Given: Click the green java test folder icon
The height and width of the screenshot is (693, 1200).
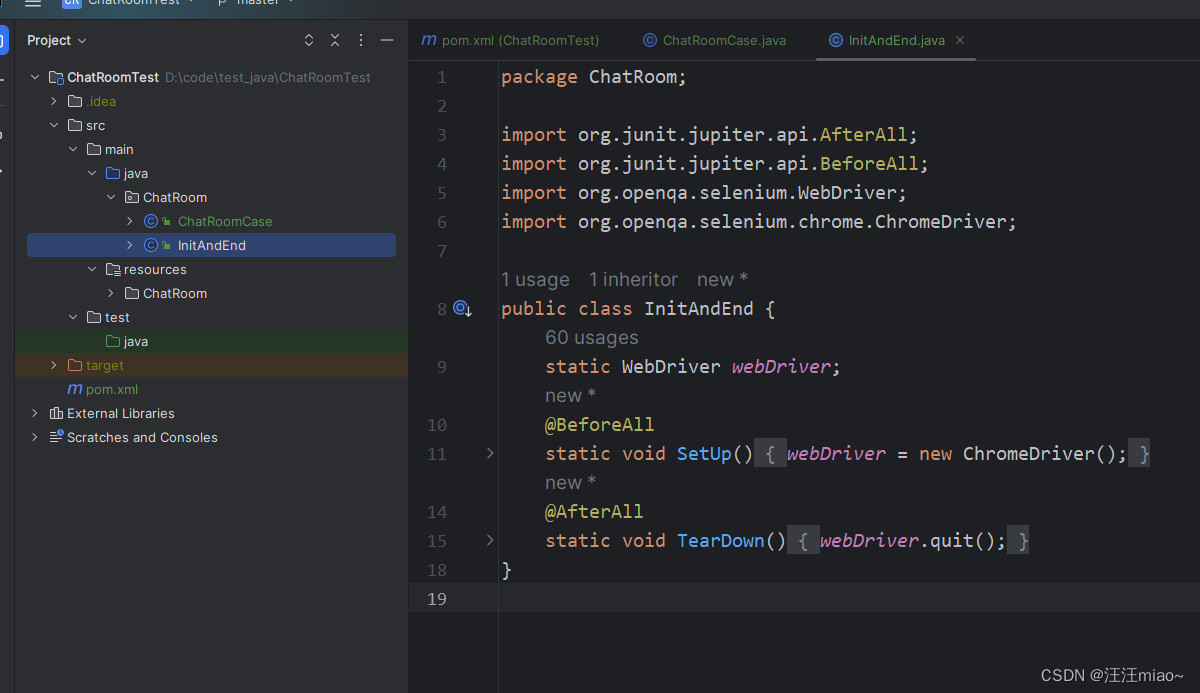Looking at the screenshot, I should 113,341.
